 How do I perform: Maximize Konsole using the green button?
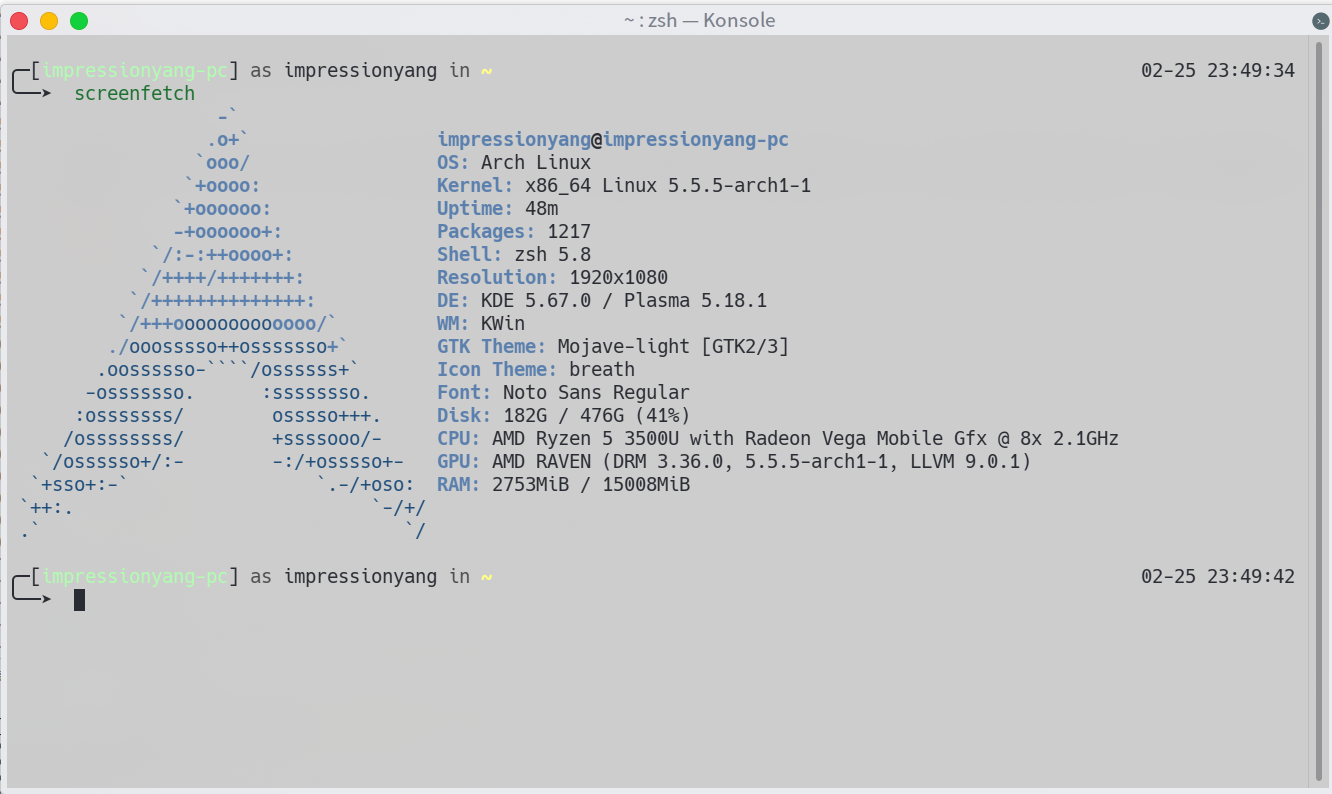point(79,20)
